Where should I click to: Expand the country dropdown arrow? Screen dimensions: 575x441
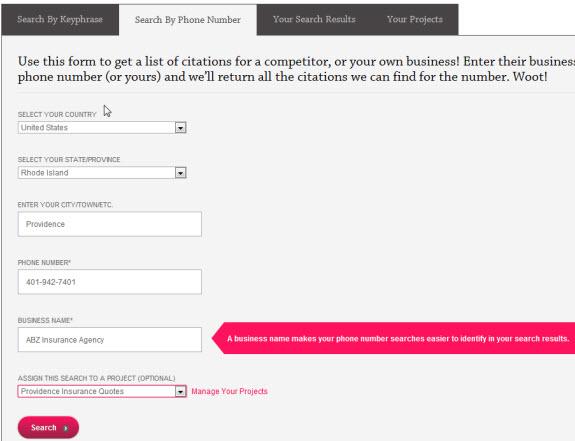coord(180,128)
